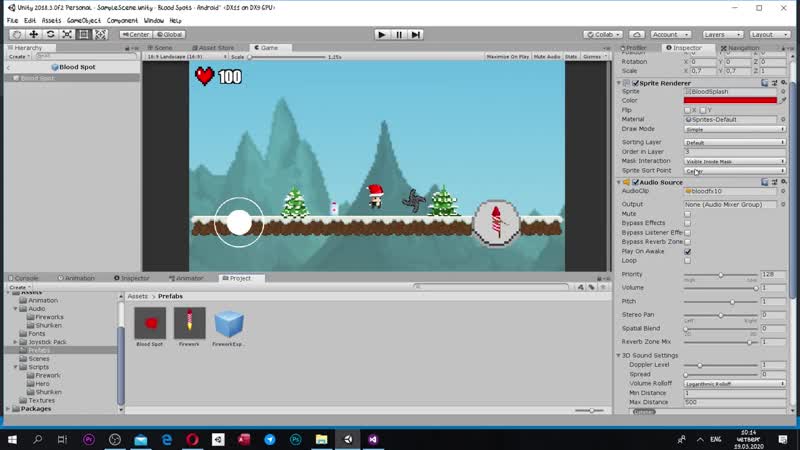800x450 pixels.
Task: Toggle Flip Y checkbox
Action: click(703, 110)
